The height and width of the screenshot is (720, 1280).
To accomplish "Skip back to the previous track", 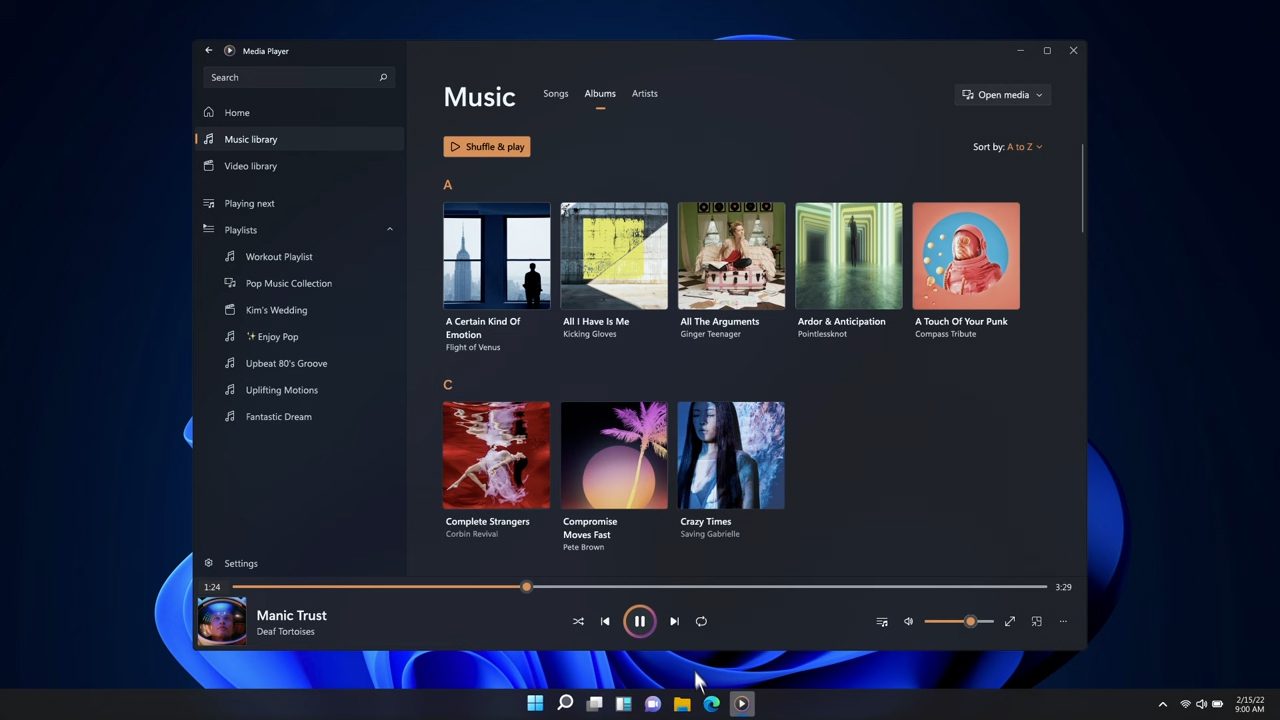I will coord(605,621).
